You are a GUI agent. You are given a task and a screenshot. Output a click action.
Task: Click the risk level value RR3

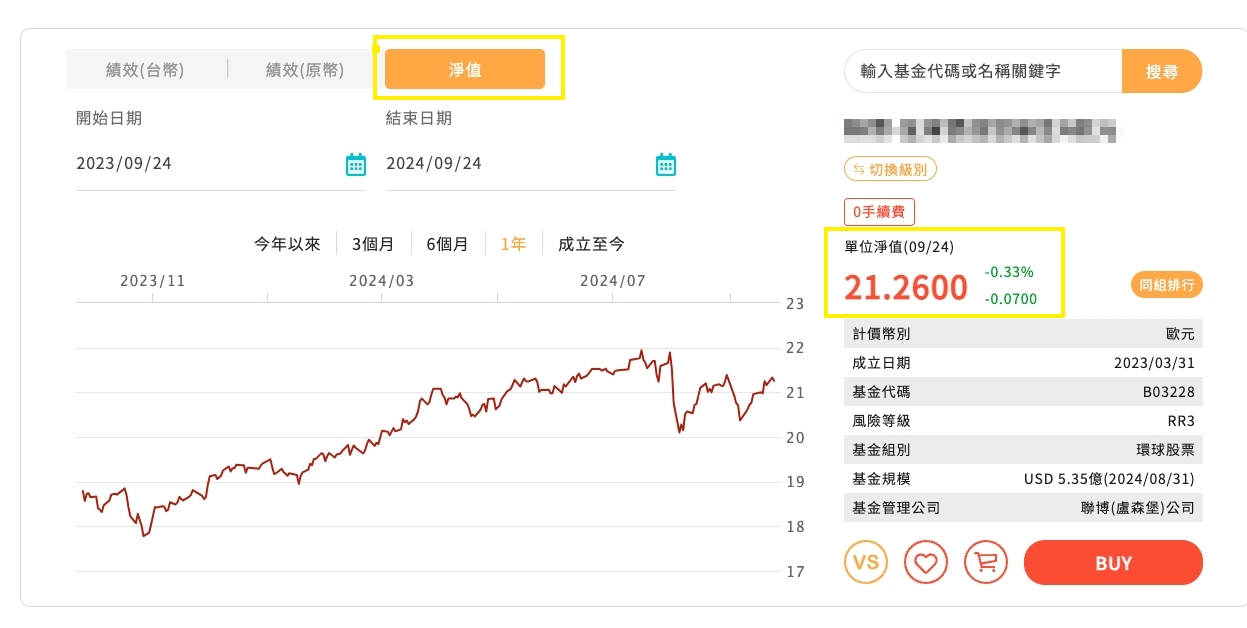click(x=1181, y=421)
